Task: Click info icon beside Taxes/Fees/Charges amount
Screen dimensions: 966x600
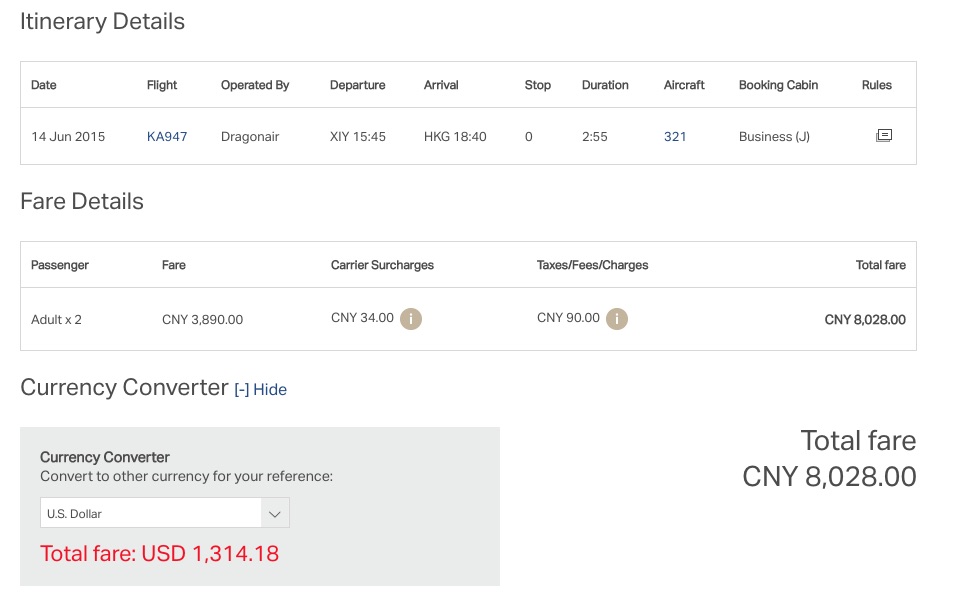Action: pos(617,319)
